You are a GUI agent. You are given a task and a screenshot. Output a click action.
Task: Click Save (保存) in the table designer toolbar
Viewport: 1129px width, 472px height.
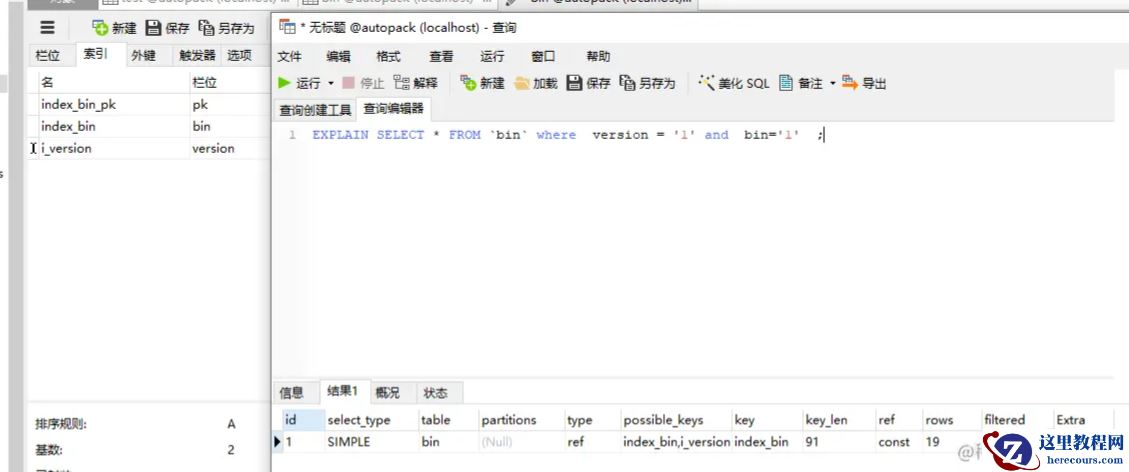tap(167, 28)
